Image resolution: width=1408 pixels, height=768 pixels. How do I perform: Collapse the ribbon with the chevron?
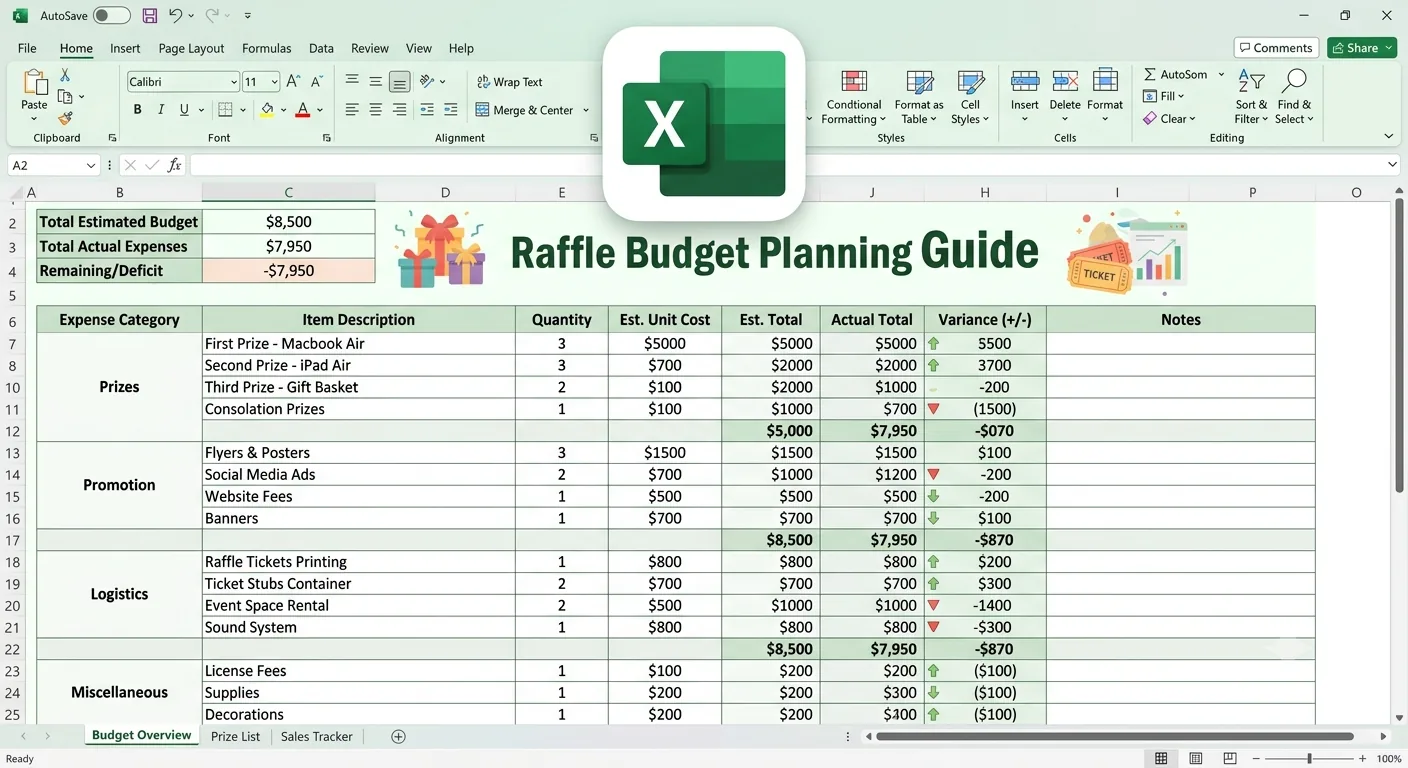[x=1388, y=136]
